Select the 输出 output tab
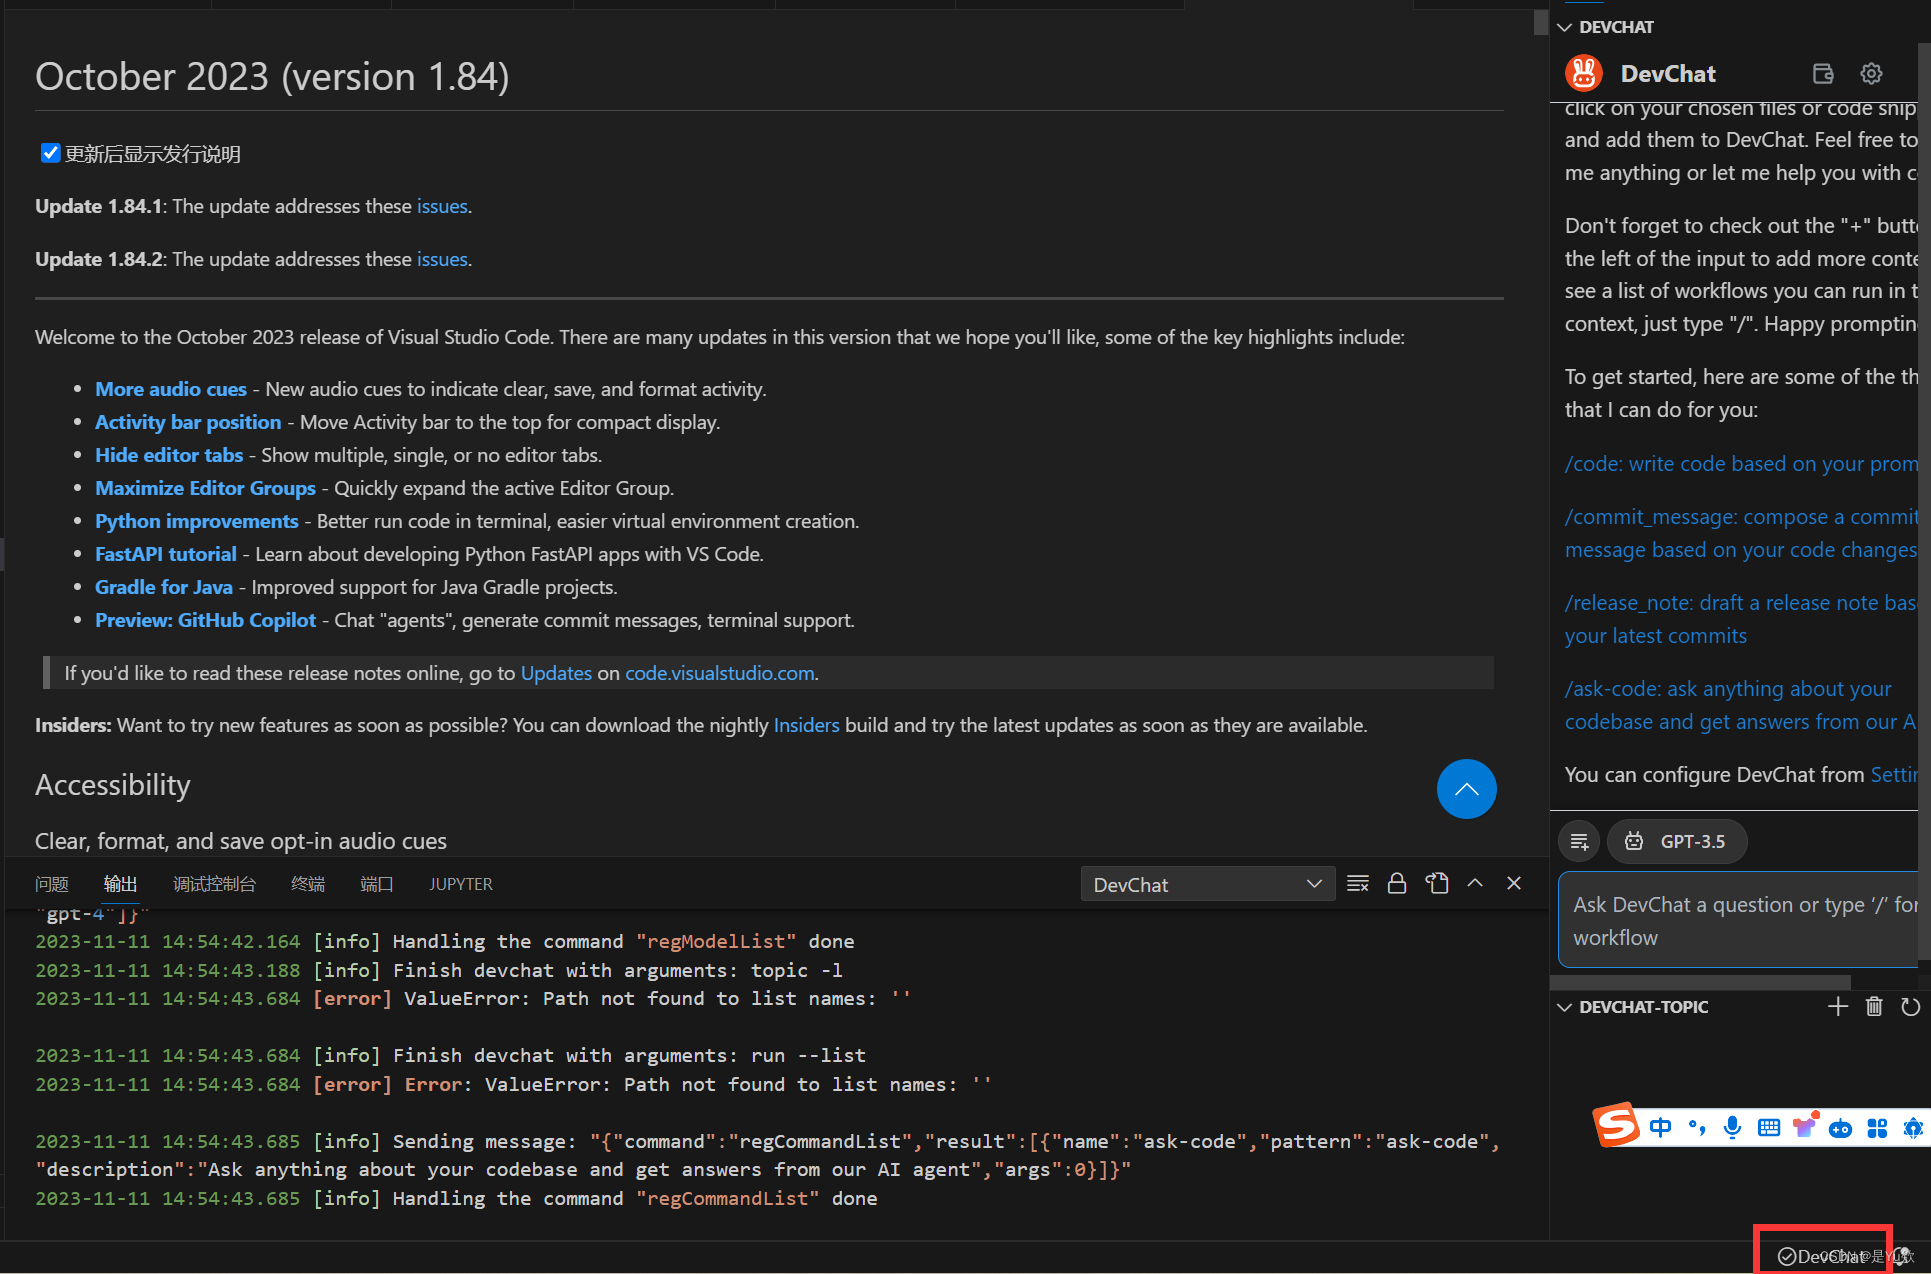 point(120,884)
